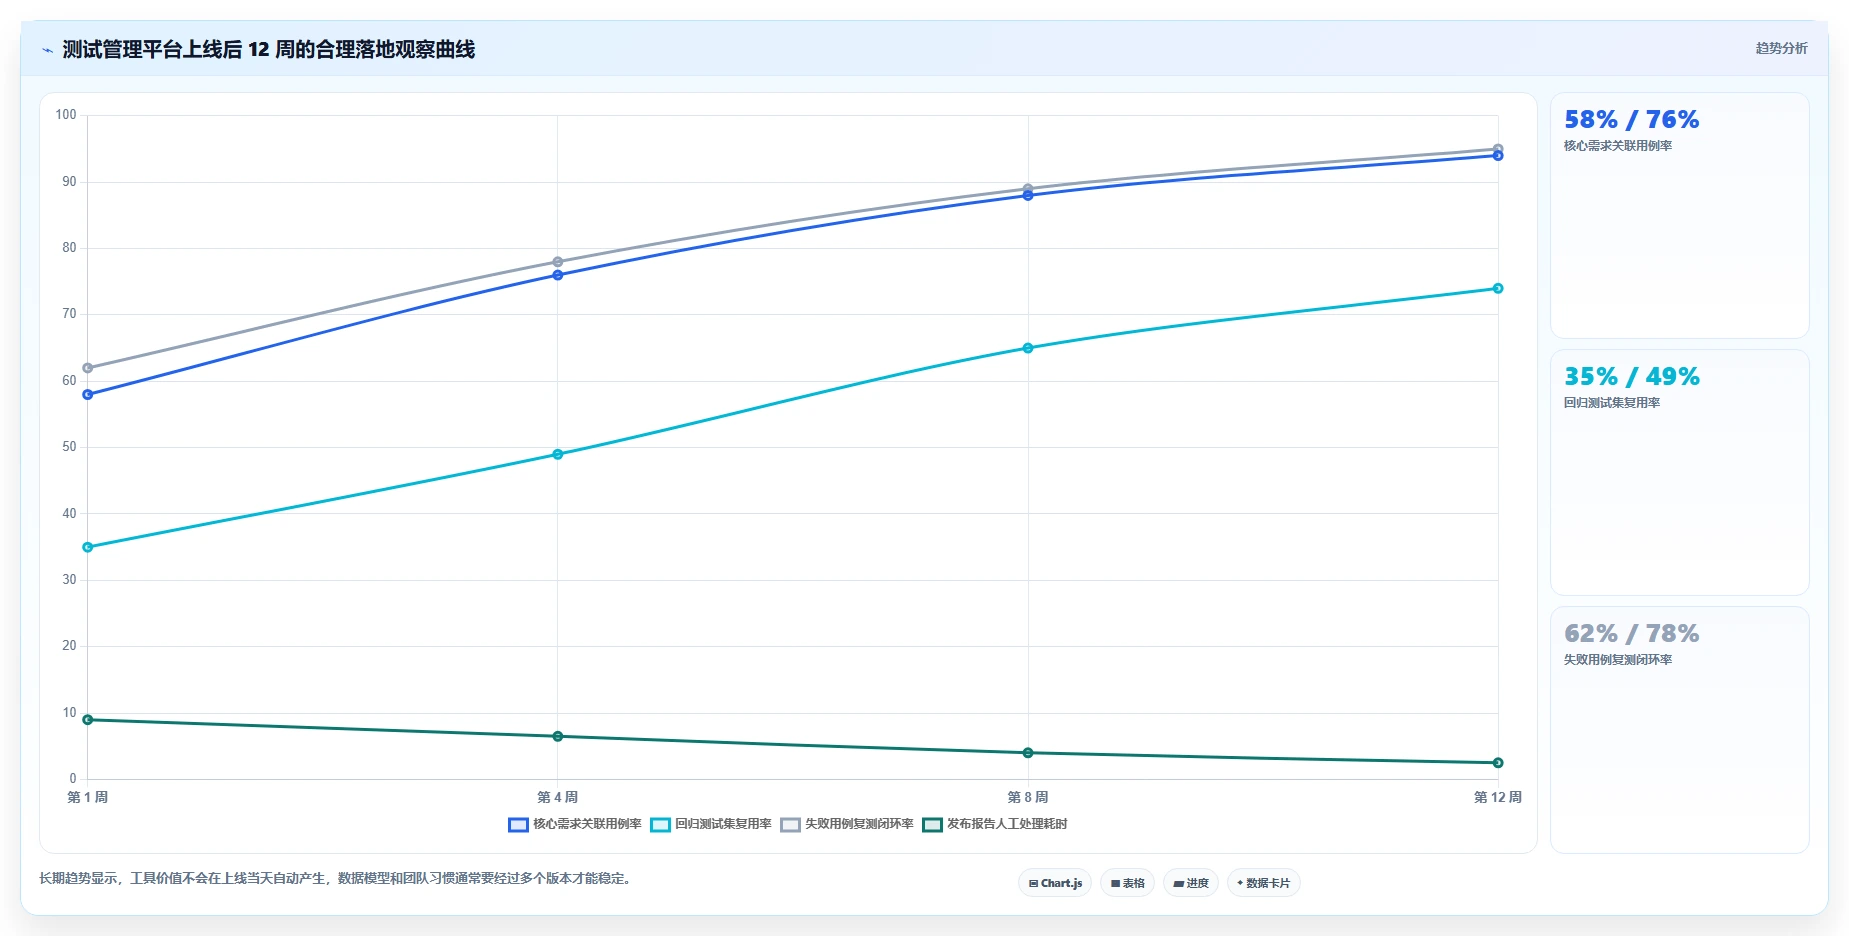Select the 35% / 49% metric card

click(1679, 473)
